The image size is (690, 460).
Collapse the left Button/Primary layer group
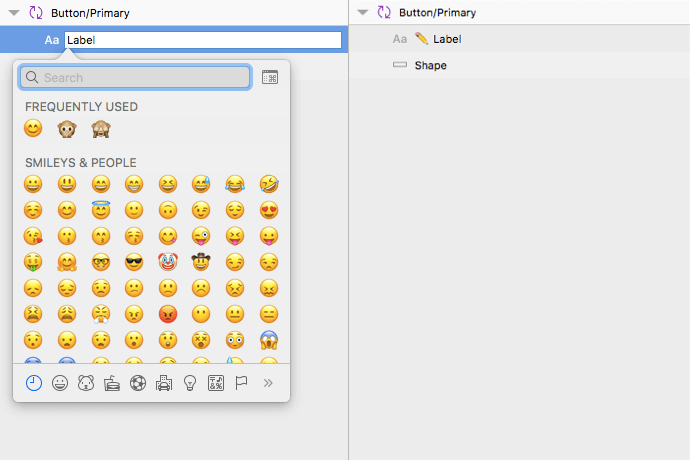coord(14,13)
